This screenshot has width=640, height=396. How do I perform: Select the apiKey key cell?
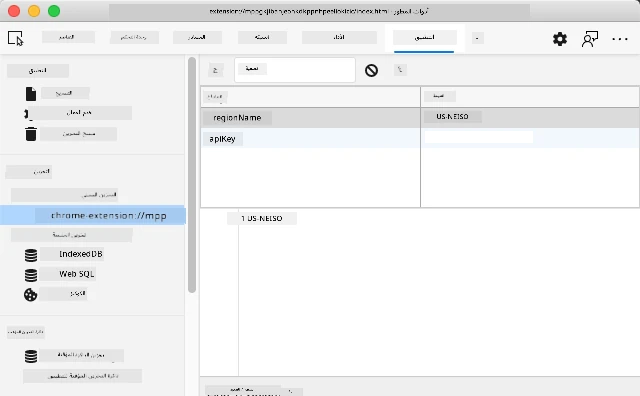point(310,138)
